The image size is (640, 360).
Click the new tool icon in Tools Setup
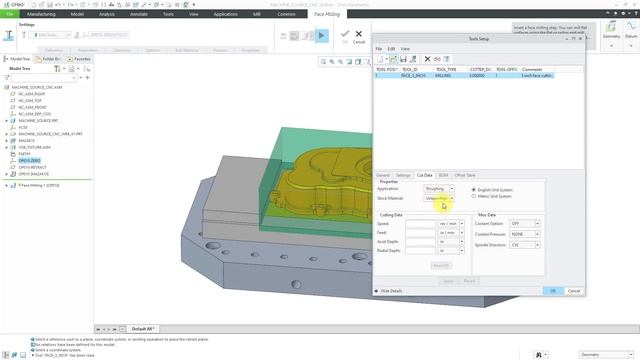(x=380, y=59)
